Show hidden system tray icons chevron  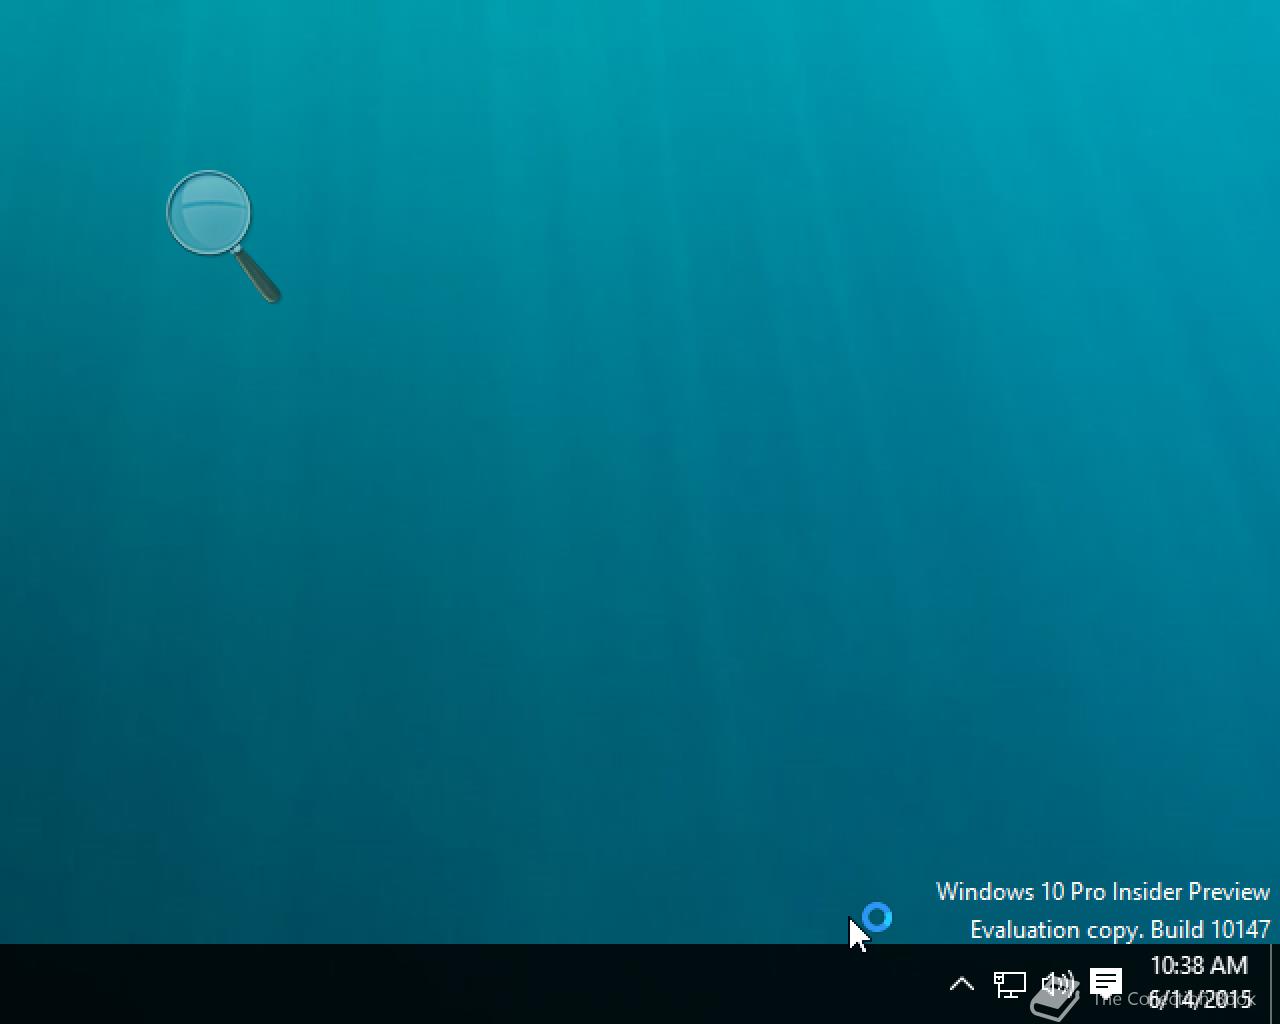(961, 984)
